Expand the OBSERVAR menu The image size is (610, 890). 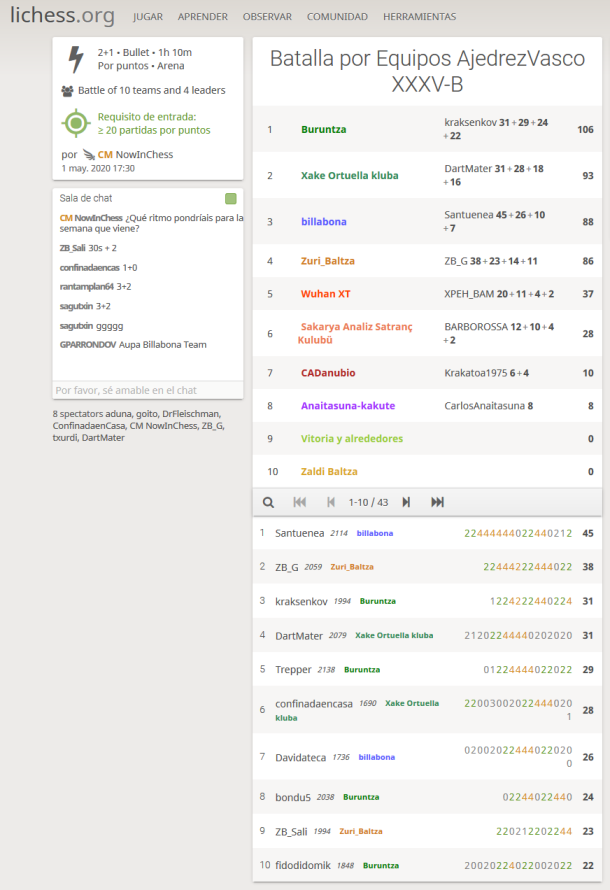[x=267, y=17]
